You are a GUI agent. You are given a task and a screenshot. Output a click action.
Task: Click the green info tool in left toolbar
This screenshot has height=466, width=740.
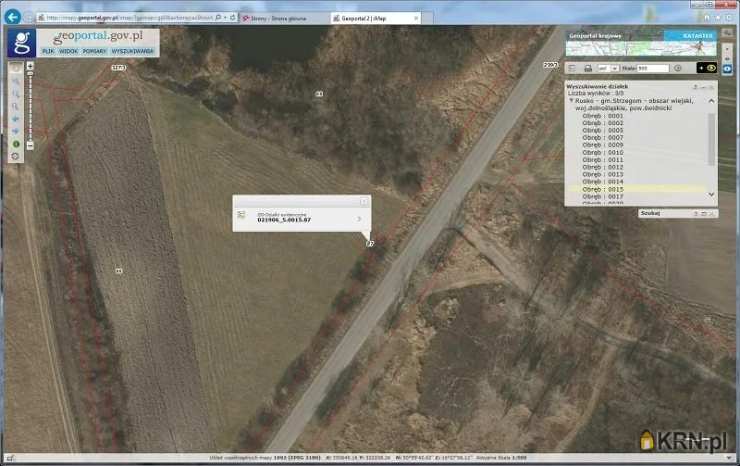pyautogui.click(x=15, y=143)
